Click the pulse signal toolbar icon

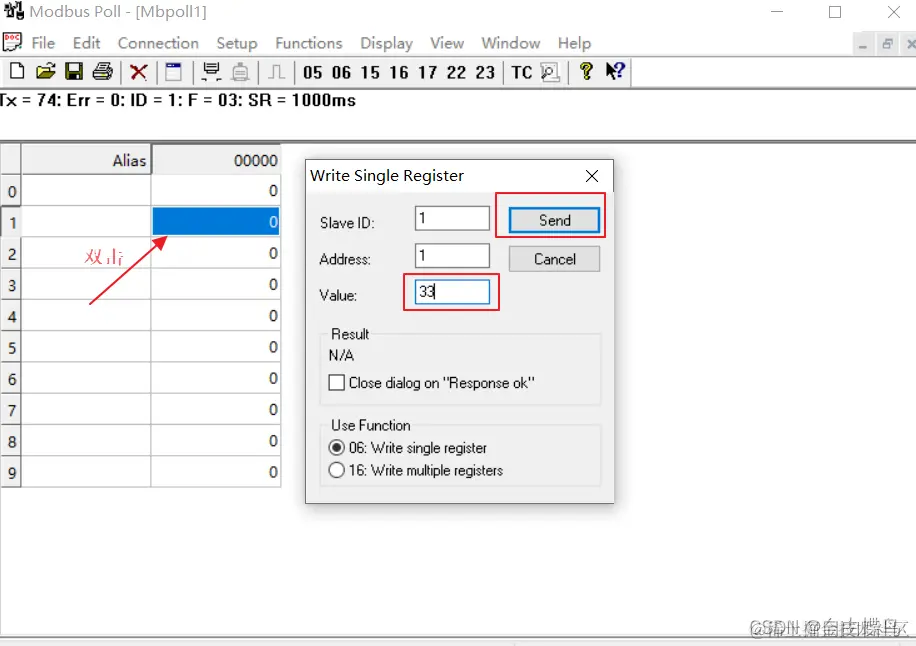click(276, 72)
